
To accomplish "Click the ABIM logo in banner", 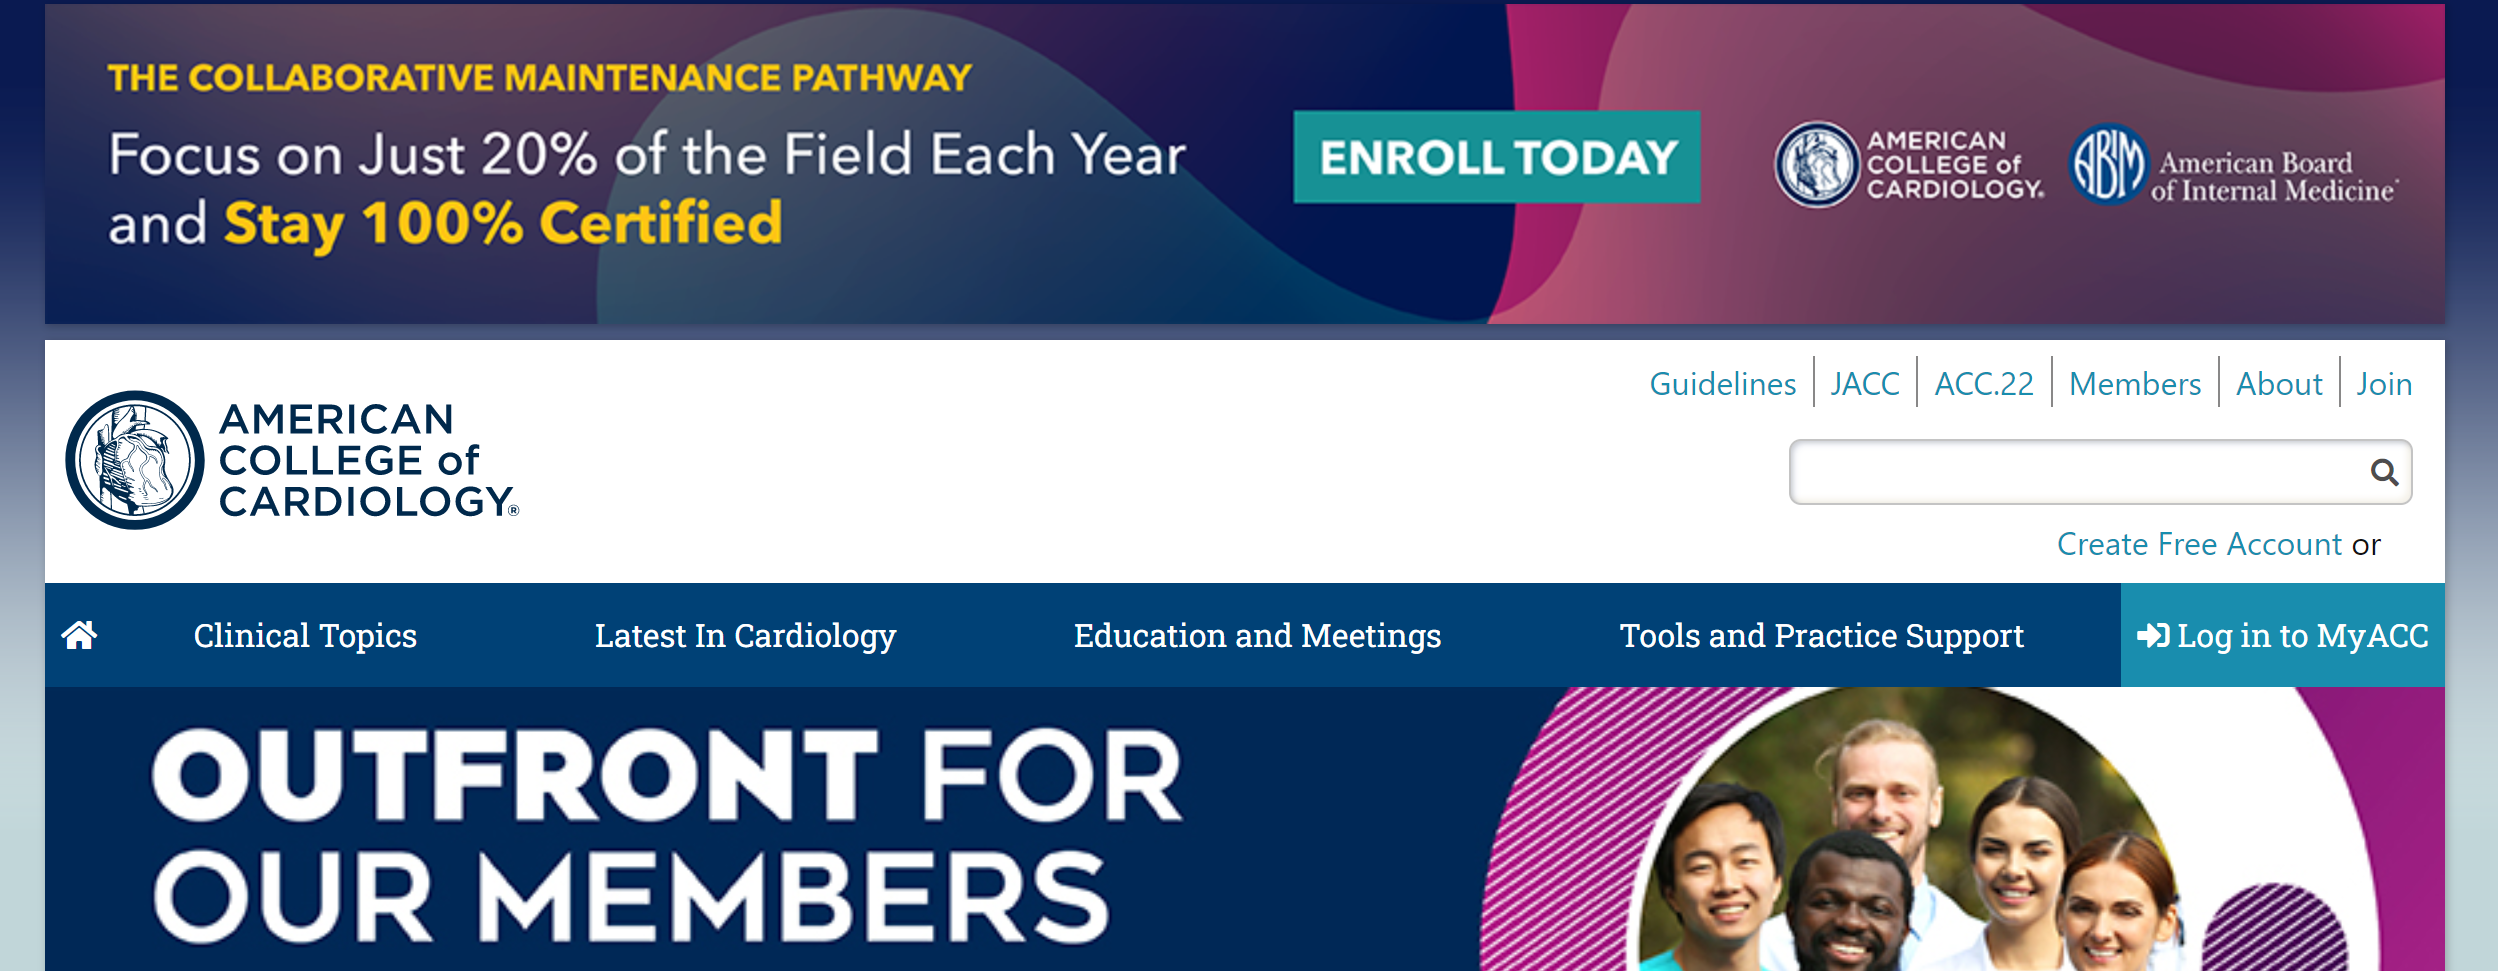I will 2232,165.
